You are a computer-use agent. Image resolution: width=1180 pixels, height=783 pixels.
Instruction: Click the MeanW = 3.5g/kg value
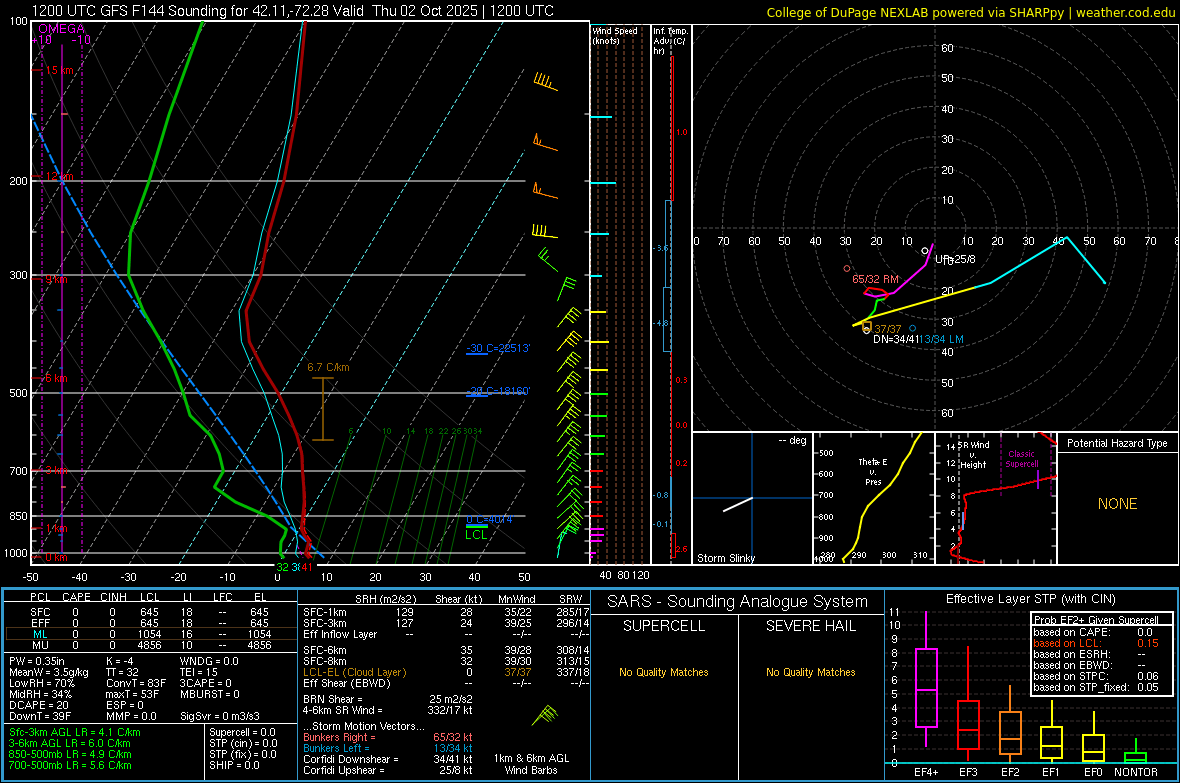[x=49, y=672]
